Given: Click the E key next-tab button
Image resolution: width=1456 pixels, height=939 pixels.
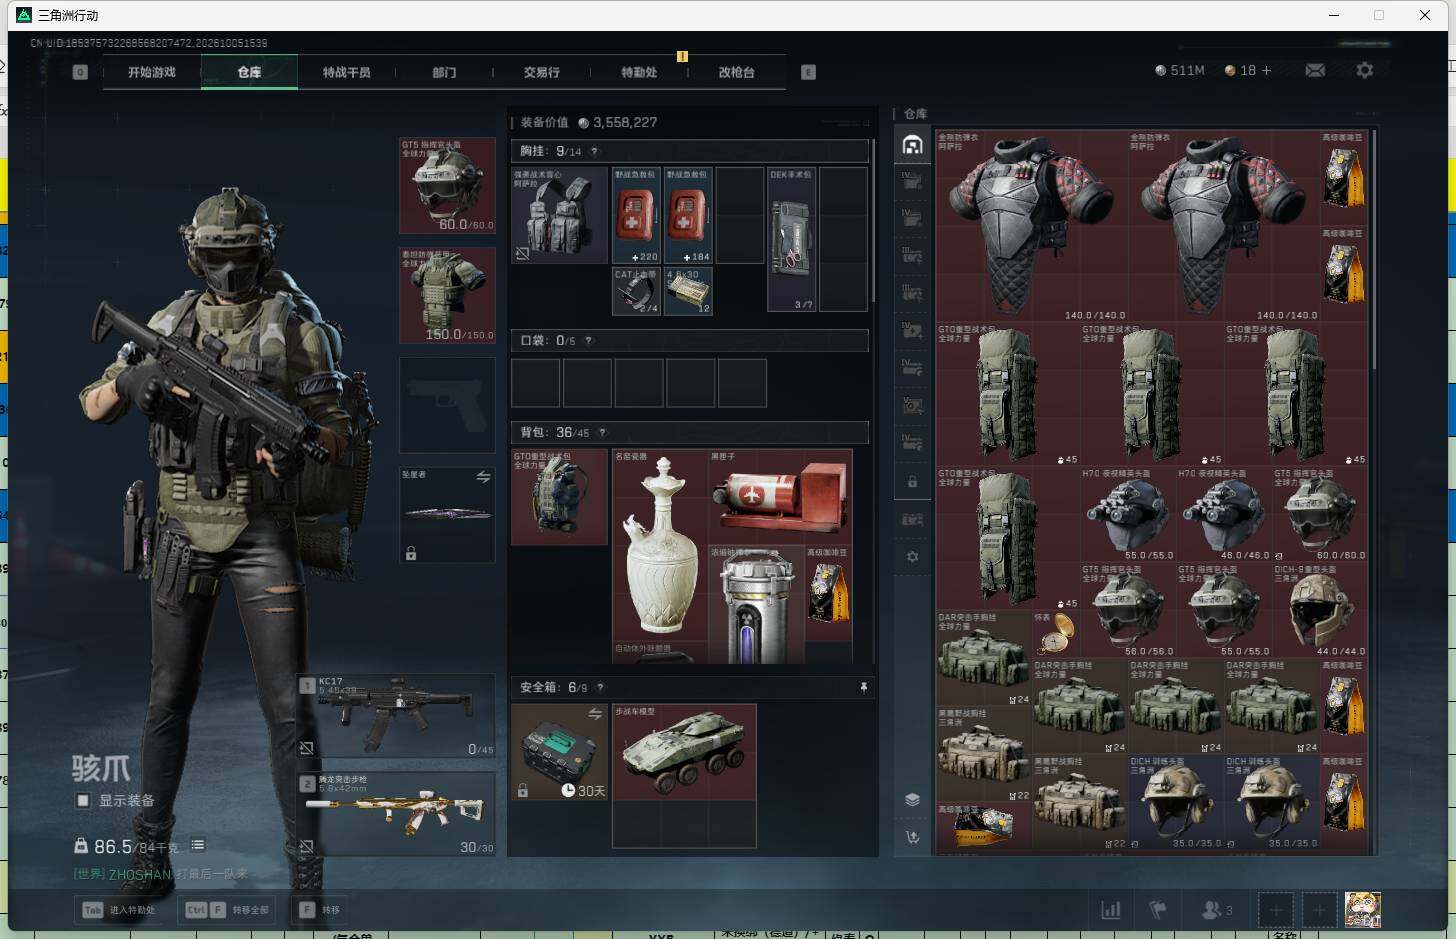Looking at the screenshot, I should pyautogui.click(x=808, y=72).
